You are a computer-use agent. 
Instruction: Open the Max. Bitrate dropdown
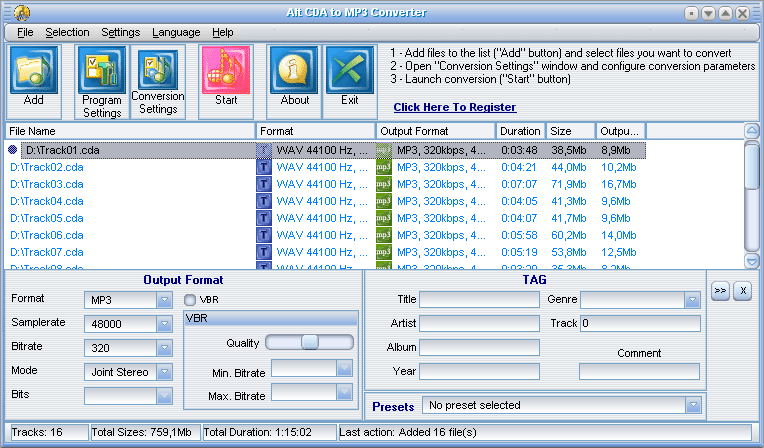point(344,392)
